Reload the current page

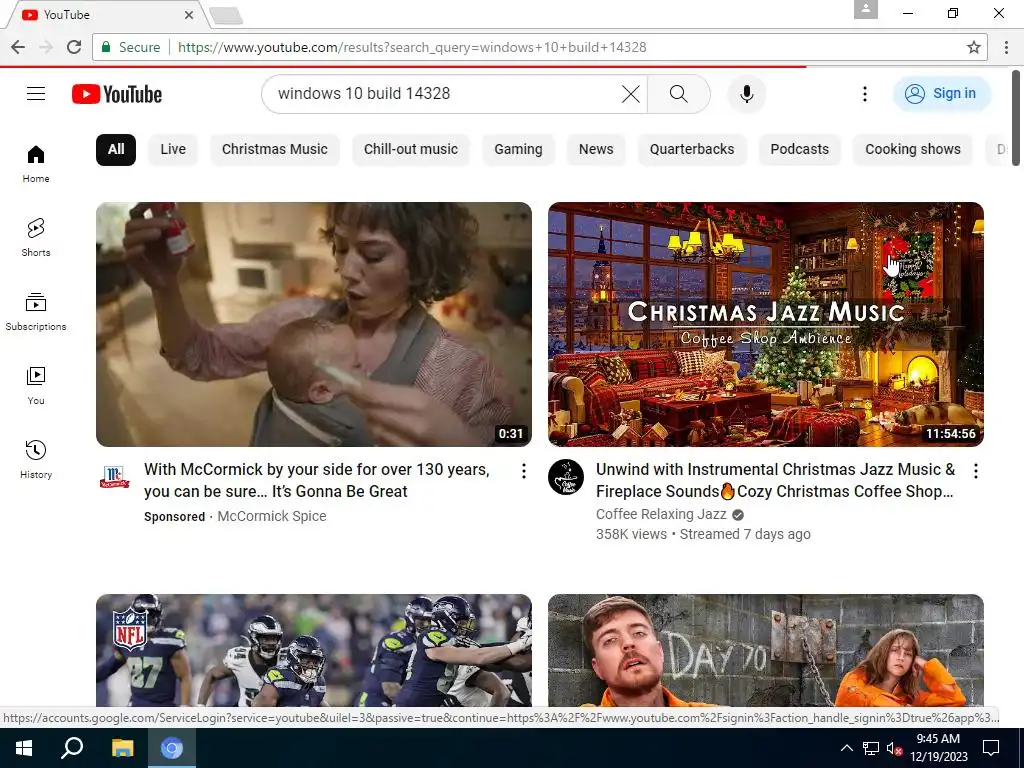(x=74, y=47)
